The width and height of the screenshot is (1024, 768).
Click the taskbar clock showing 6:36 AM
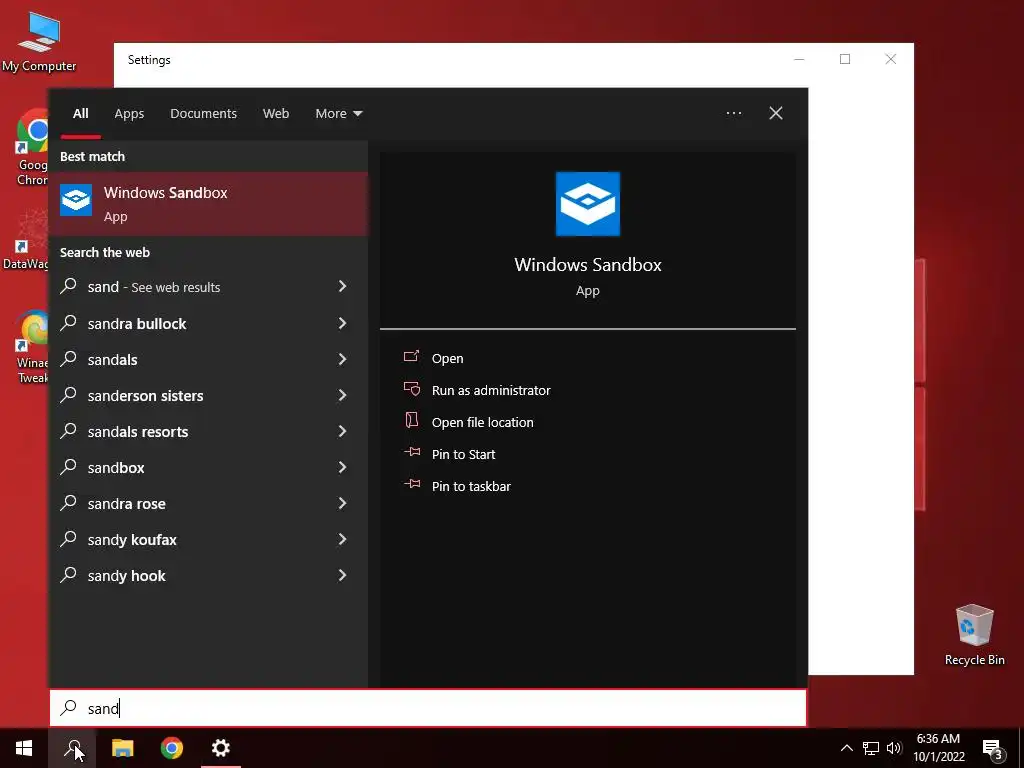click(938, 748)
